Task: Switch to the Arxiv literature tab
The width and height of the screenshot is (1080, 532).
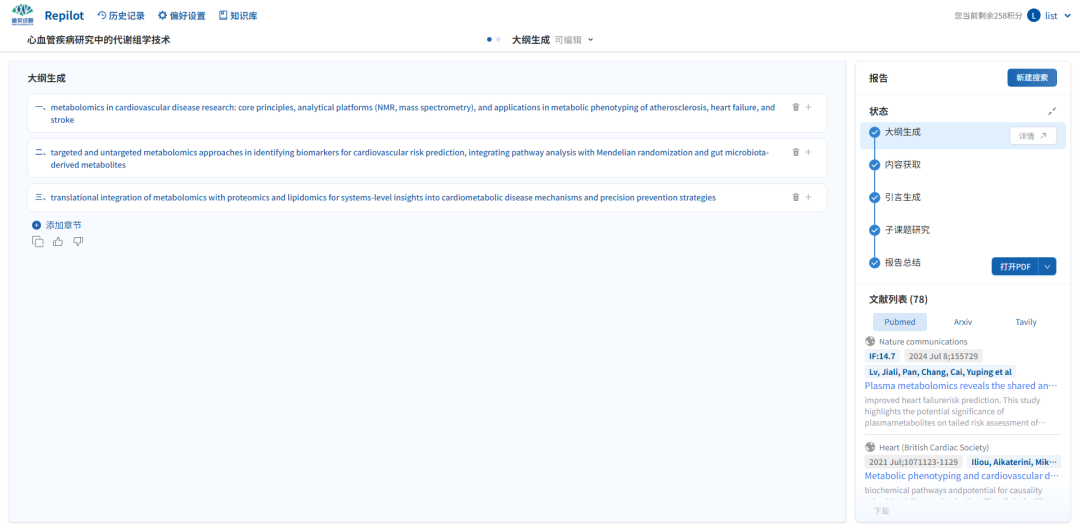Action: pyautogui.click(x=962, y=322)
